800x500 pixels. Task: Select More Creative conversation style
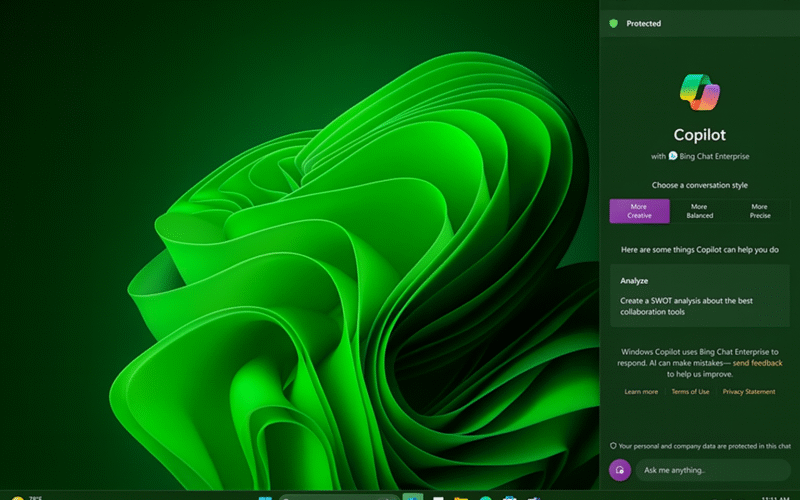[639, 211]
